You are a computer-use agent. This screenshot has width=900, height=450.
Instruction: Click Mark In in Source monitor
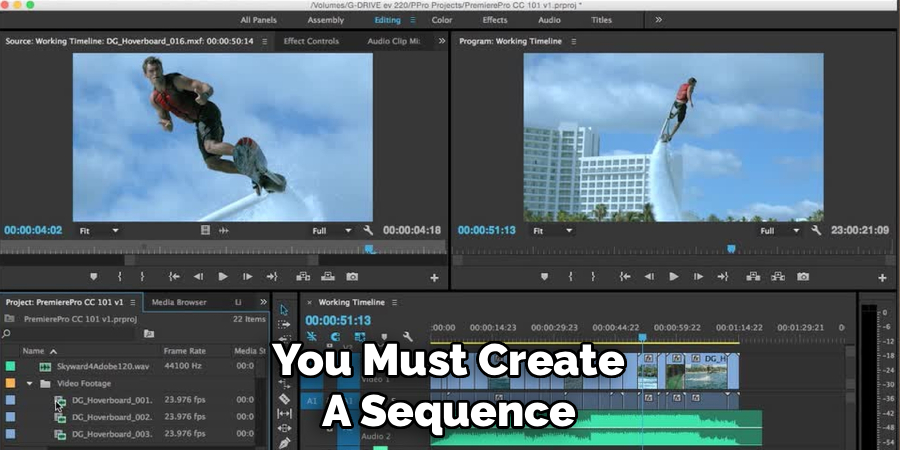click(119, 277)
